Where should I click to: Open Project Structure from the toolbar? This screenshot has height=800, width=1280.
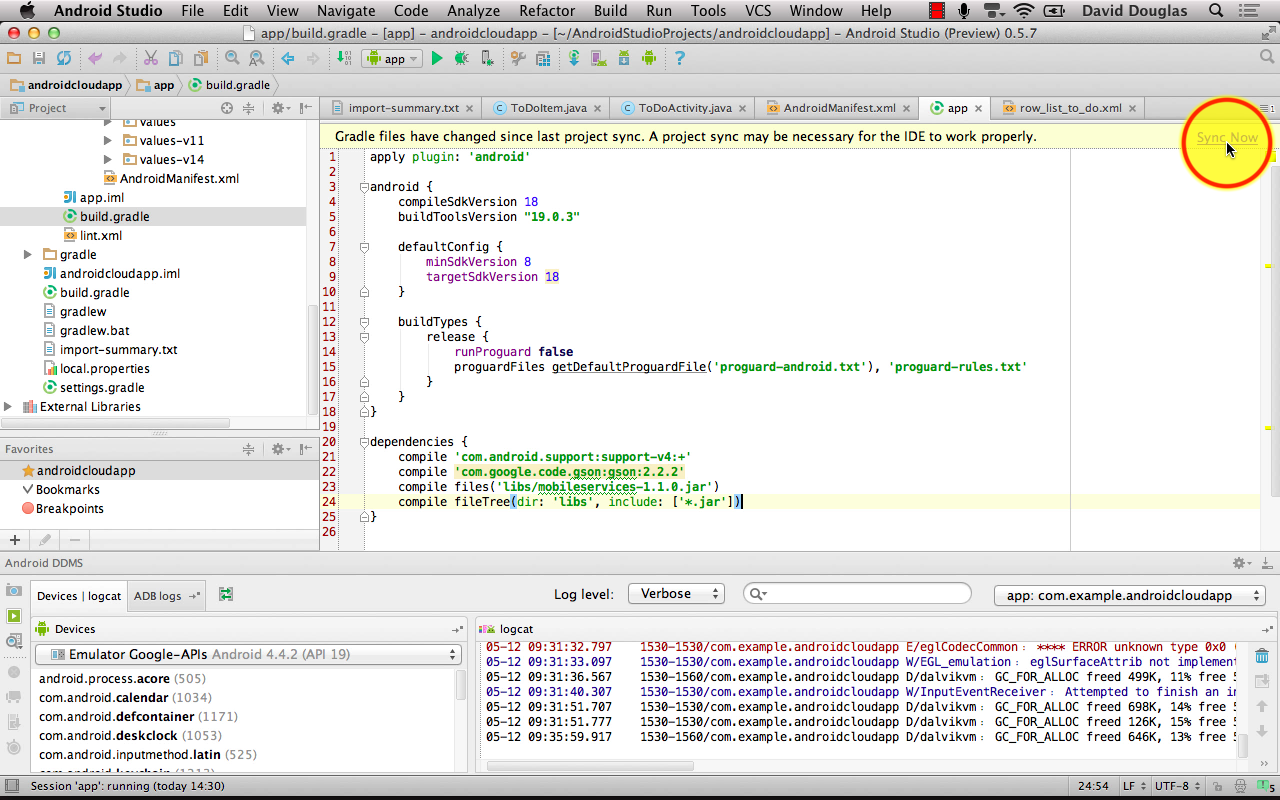coord(542,59)
